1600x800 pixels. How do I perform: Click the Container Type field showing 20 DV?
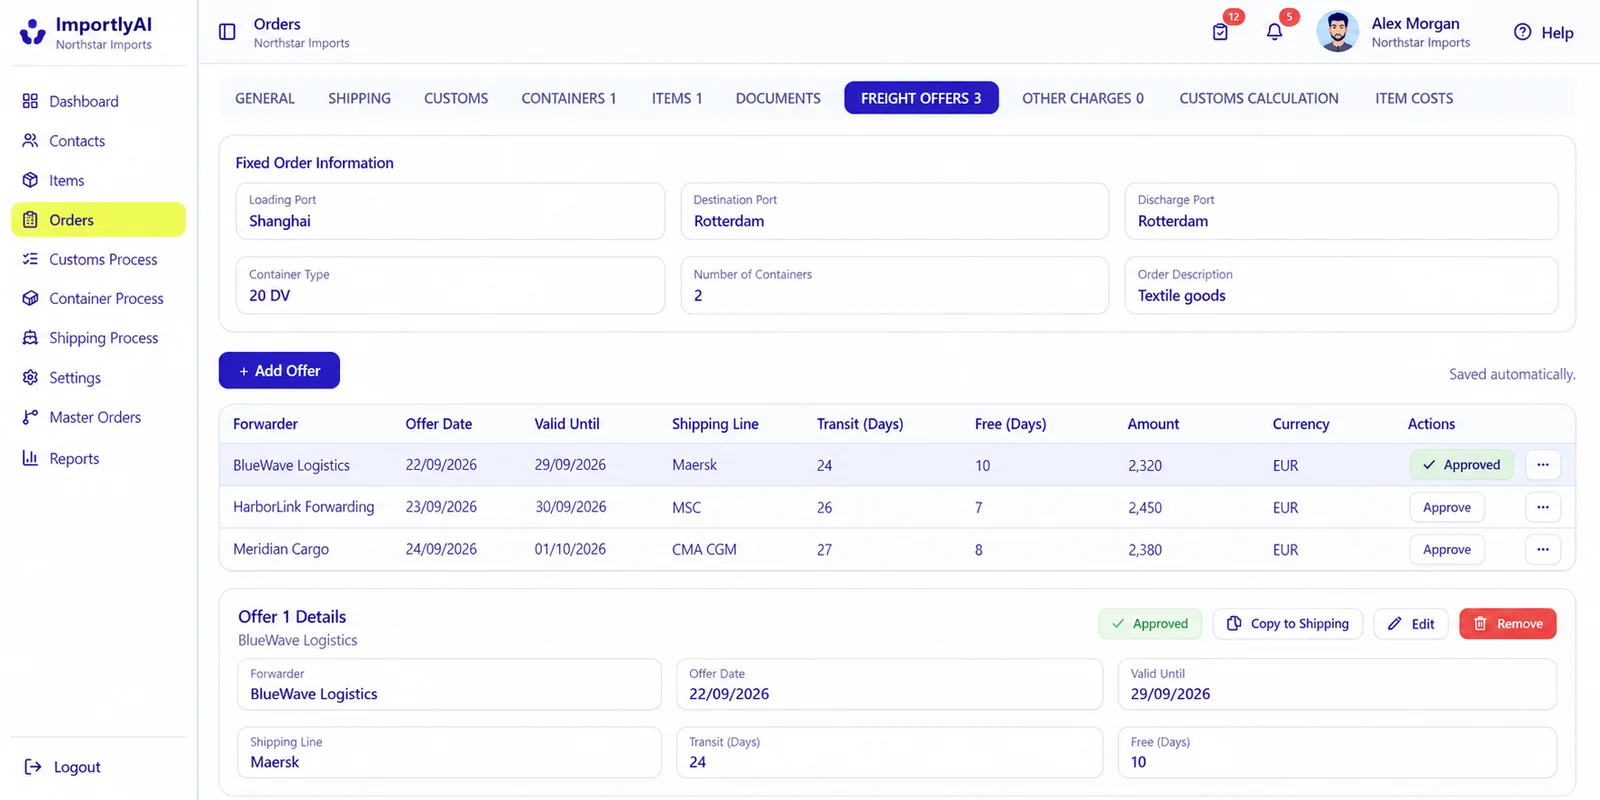pyautogui.click(x=450, y=285)
